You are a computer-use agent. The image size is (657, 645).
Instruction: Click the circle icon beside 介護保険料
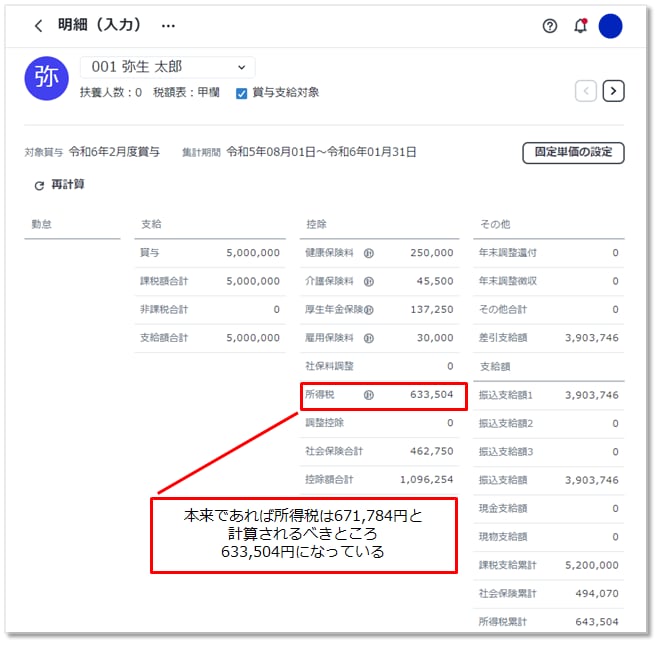click(368, 282)
